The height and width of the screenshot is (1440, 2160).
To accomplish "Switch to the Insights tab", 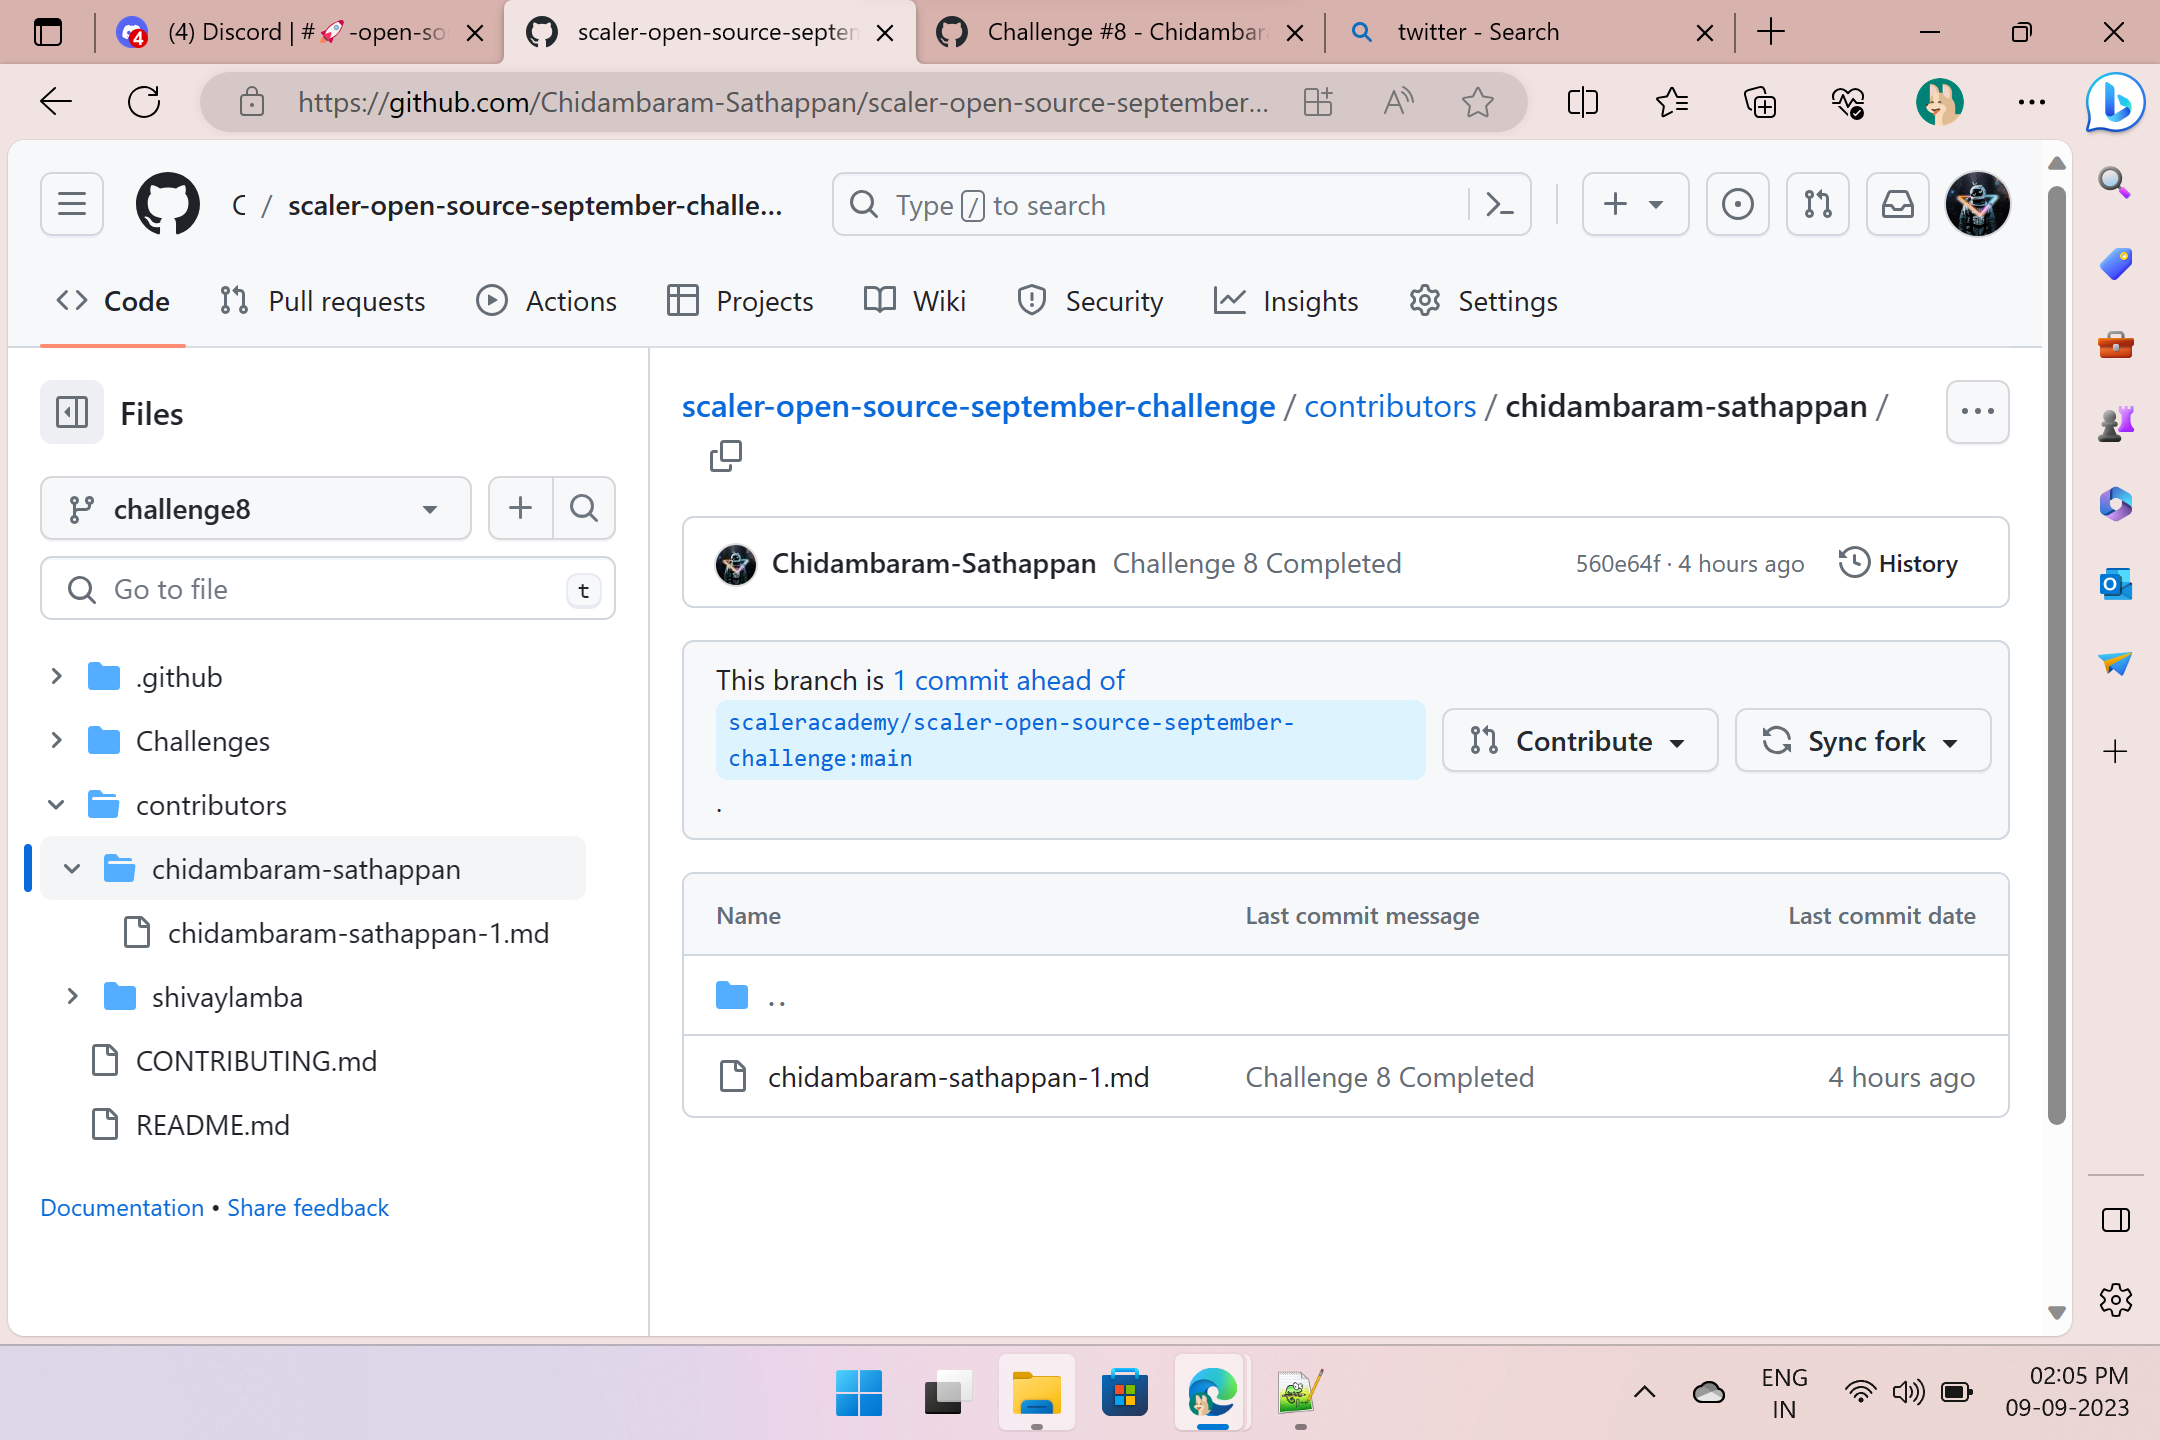I will [1287, 301].
